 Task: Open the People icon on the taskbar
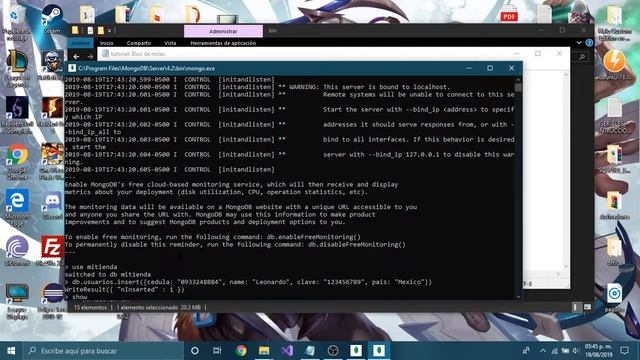tap(526, 351)
